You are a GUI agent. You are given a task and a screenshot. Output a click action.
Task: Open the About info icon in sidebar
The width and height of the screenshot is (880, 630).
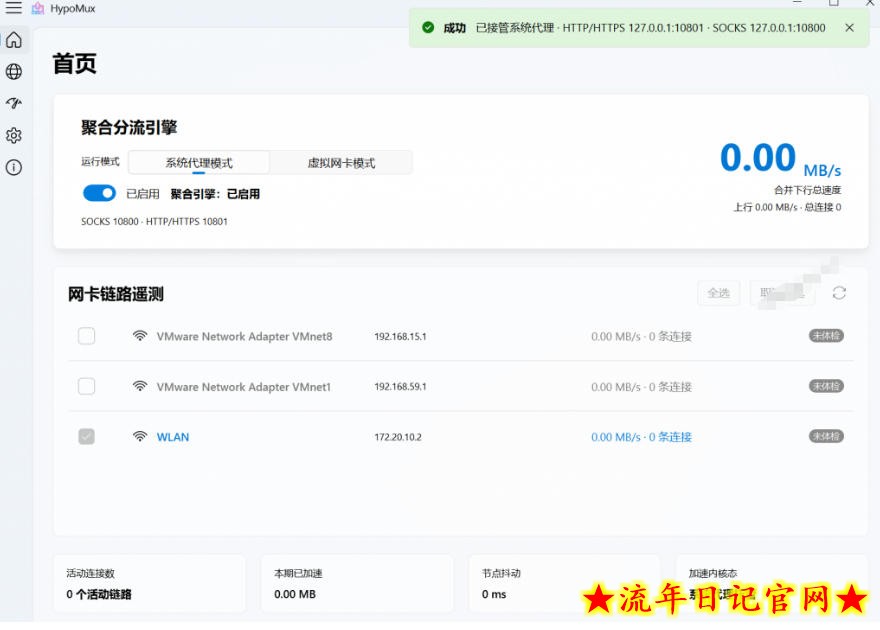click(14, 167)
